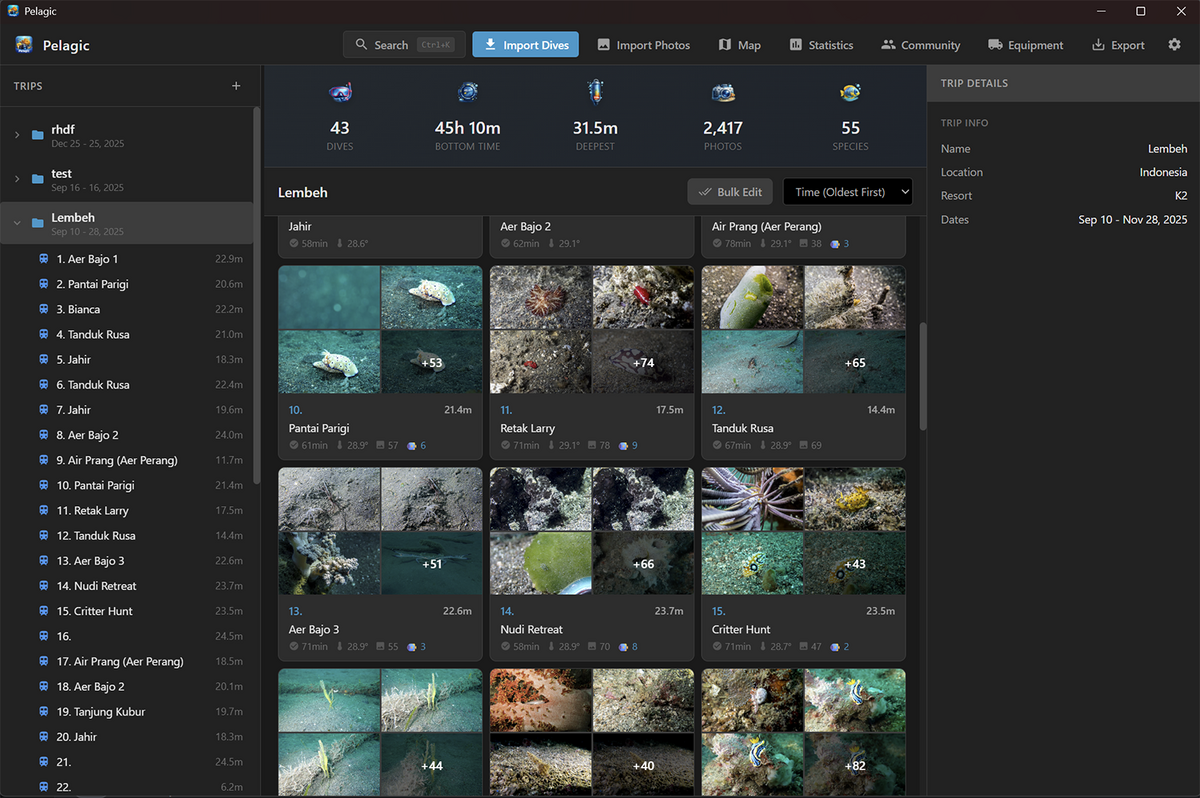Collapse the Lembeh trip folder

(17, 223)
